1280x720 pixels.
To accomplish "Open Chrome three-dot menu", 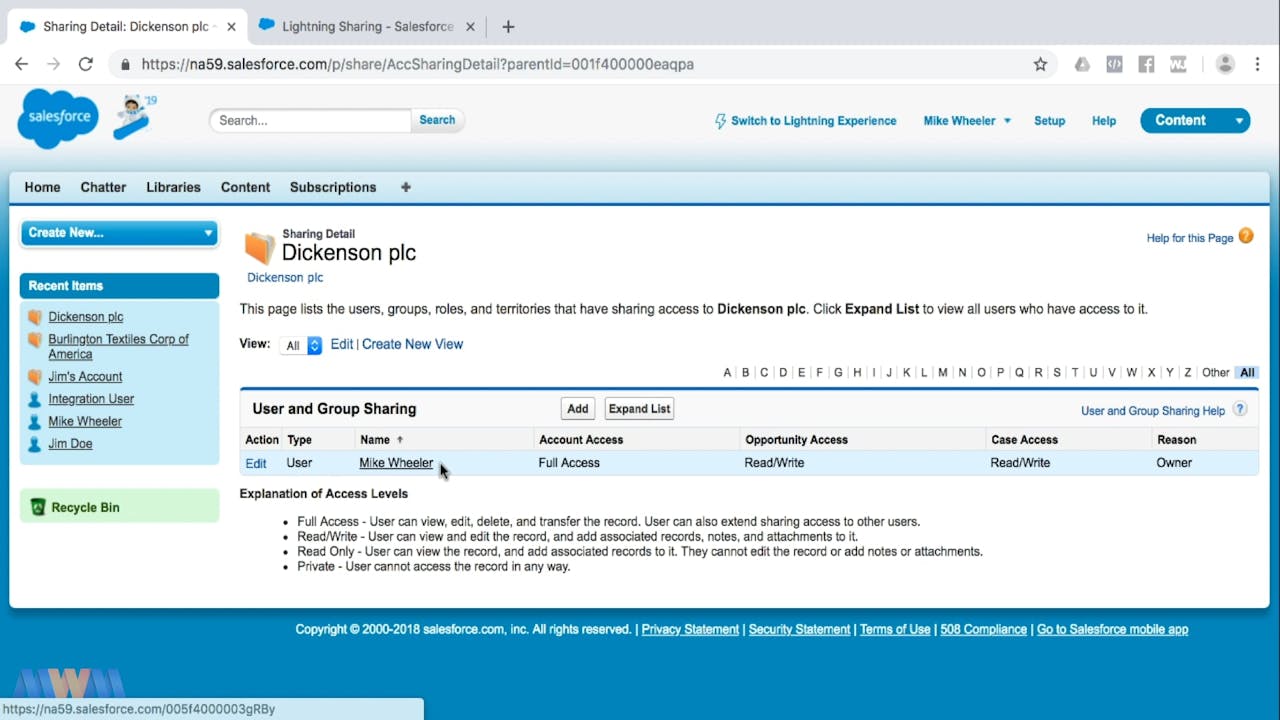I will pos(1257,64).
